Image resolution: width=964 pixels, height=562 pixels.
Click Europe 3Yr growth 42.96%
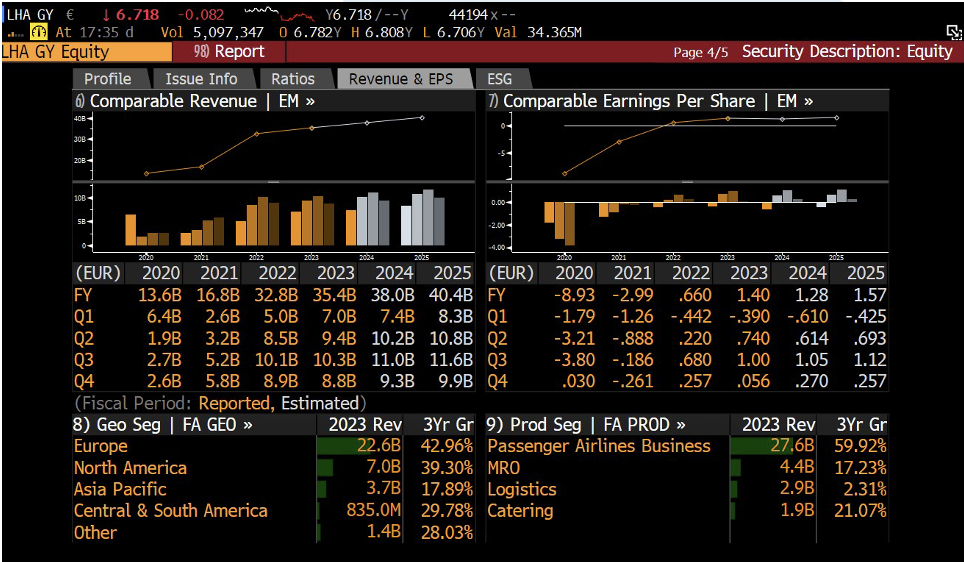447,446
